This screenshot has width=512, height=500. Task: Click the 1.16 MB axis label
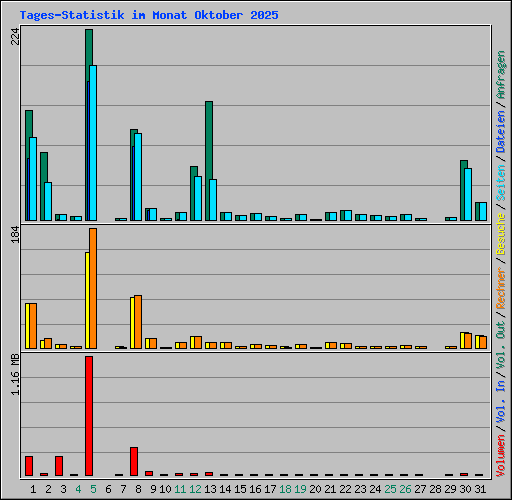15,375
